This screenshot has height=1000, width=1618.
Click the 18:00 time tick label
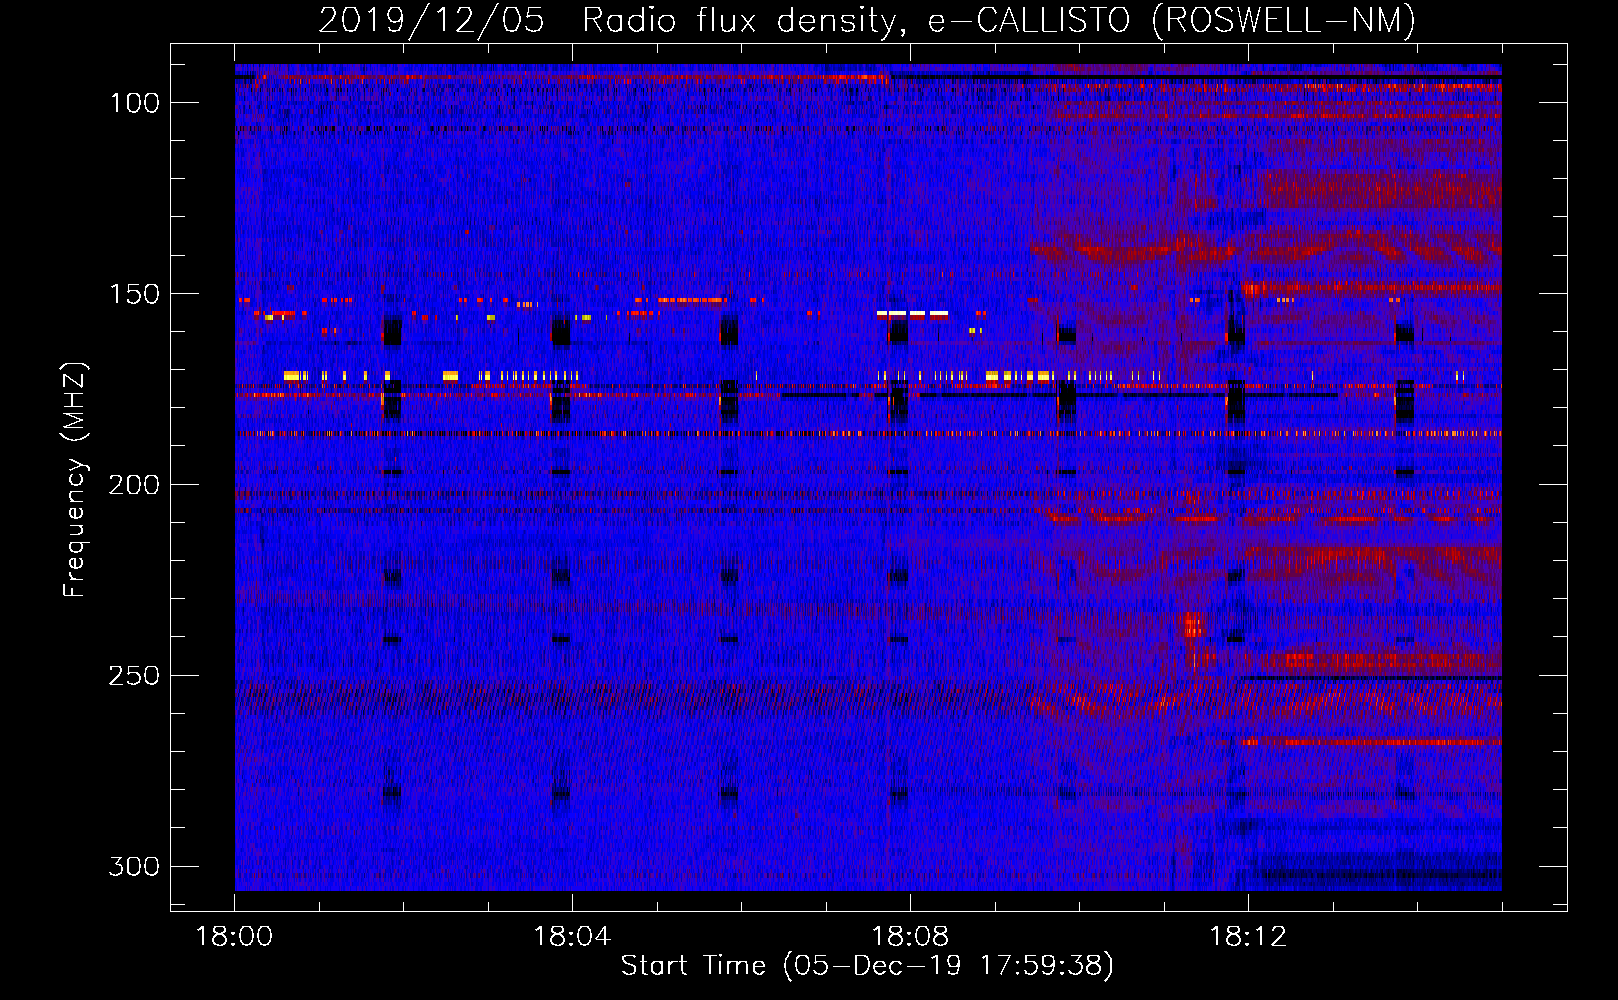(x=234, y=937)
